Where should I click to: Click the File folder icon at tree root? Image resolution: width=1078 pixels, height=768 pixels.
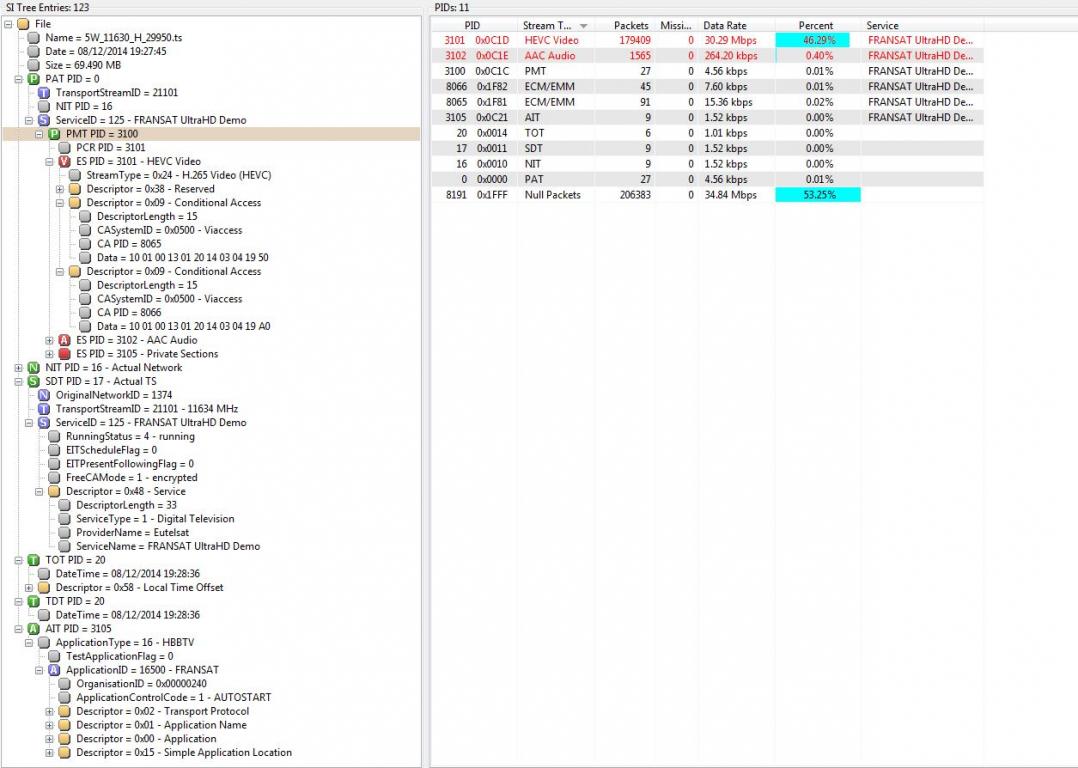(23, 24)
